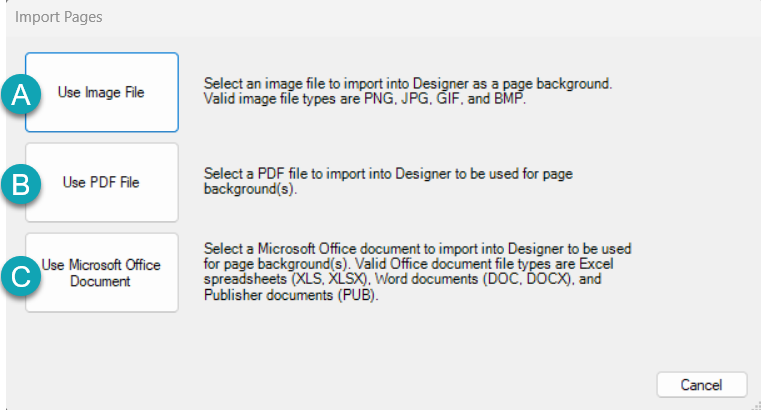Click the teal circle badge labeled A
Viewport: 761px width, 410px height.
(x=21, y=94)
